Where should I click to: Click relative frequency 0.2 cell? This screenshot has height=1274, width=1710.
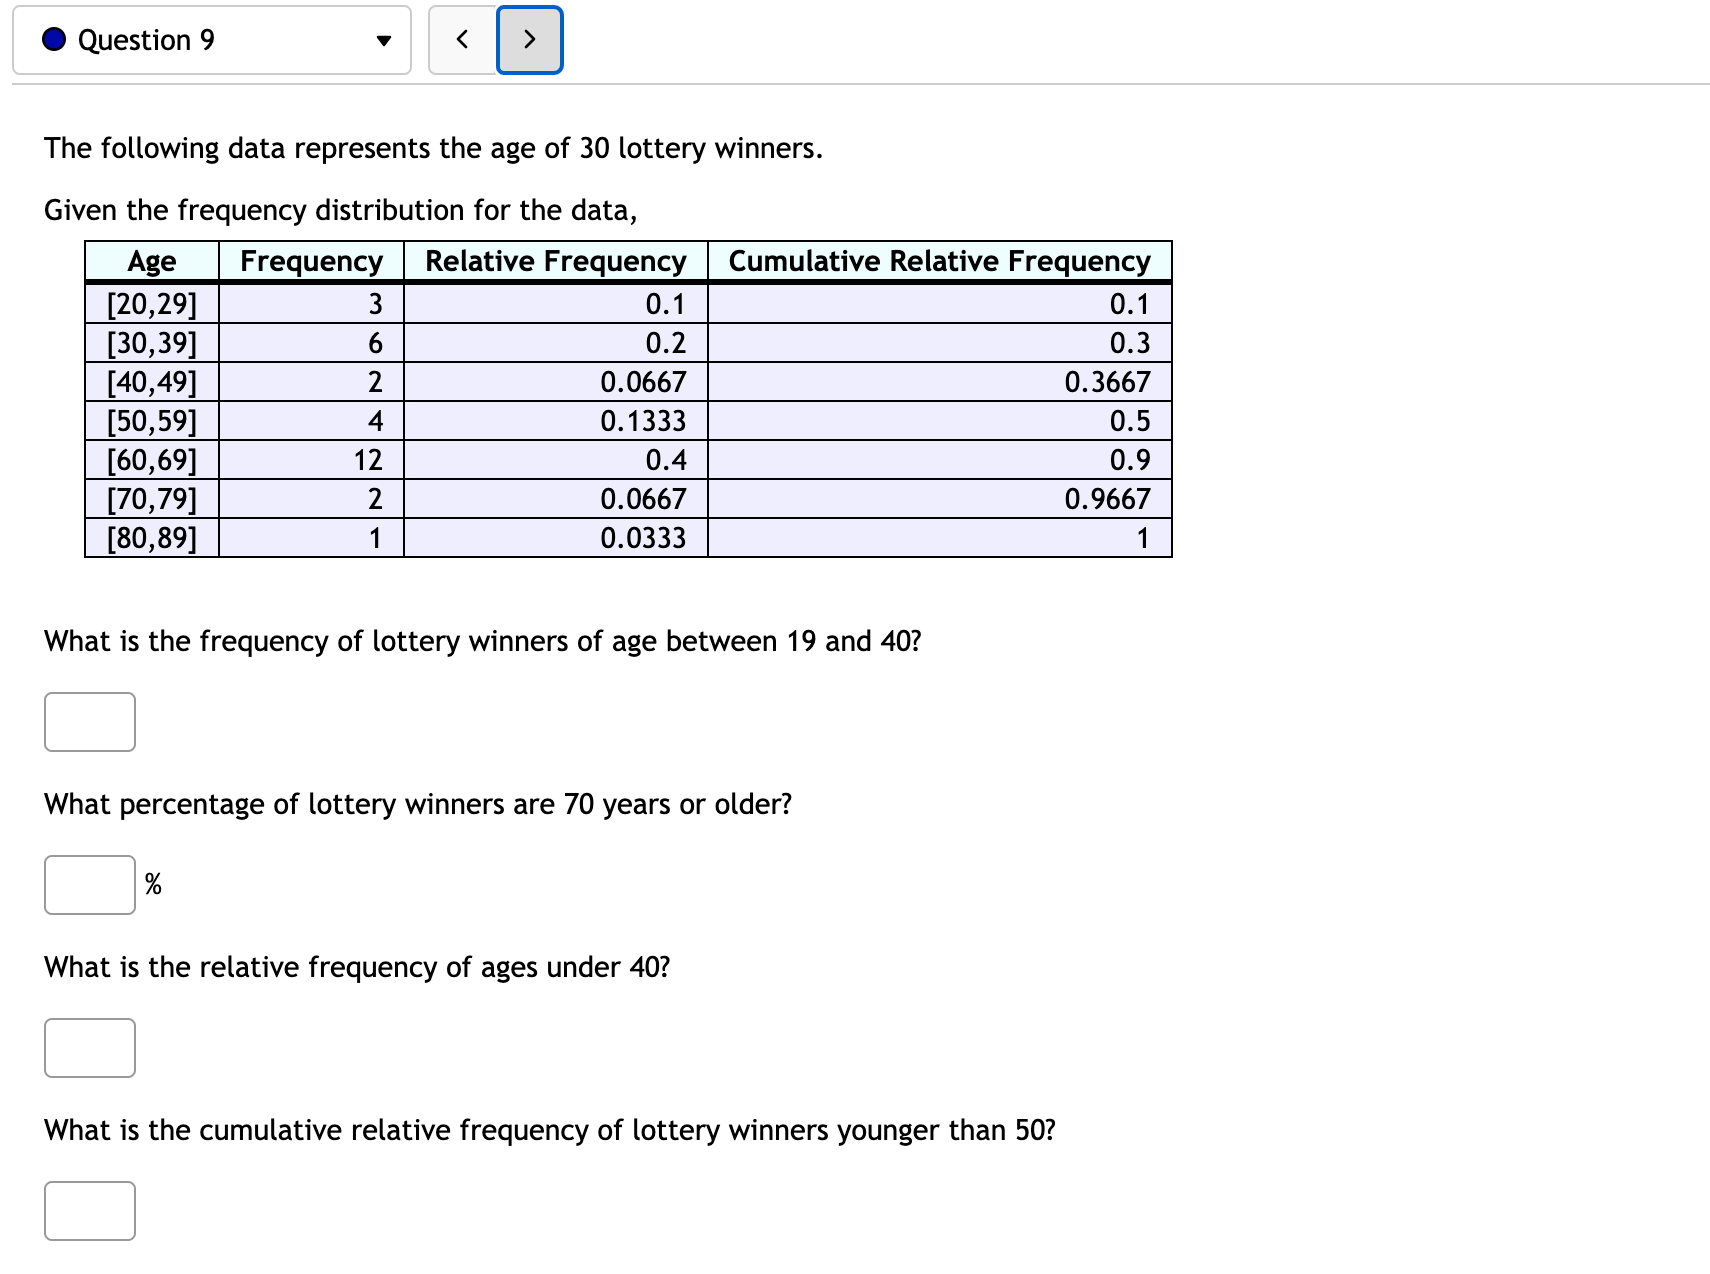click(556, 343)
